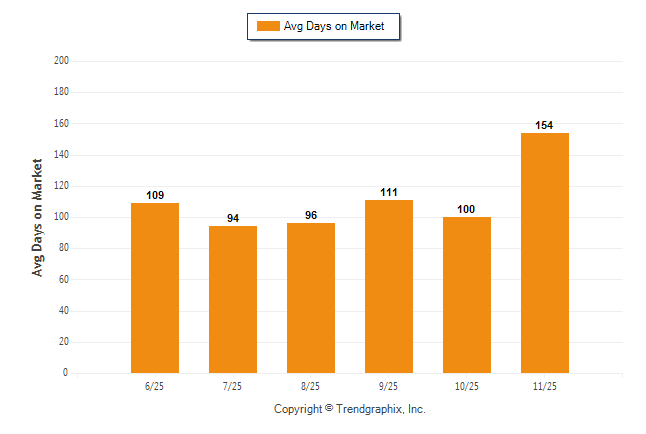Select the tallest bar for 11/25
Image resolution: width=646 pixels, height=434 pixels.
[x=545, y=253]
